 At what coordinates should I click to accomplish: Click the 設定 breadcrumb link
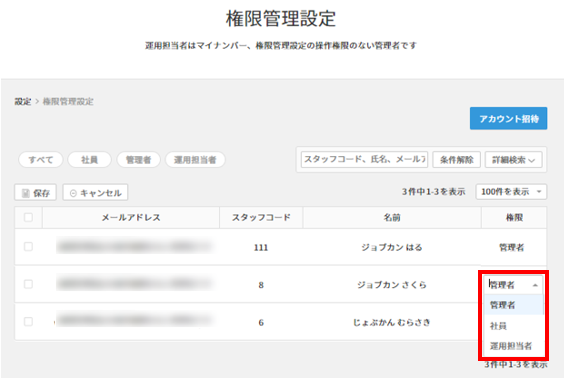point(23,102)
